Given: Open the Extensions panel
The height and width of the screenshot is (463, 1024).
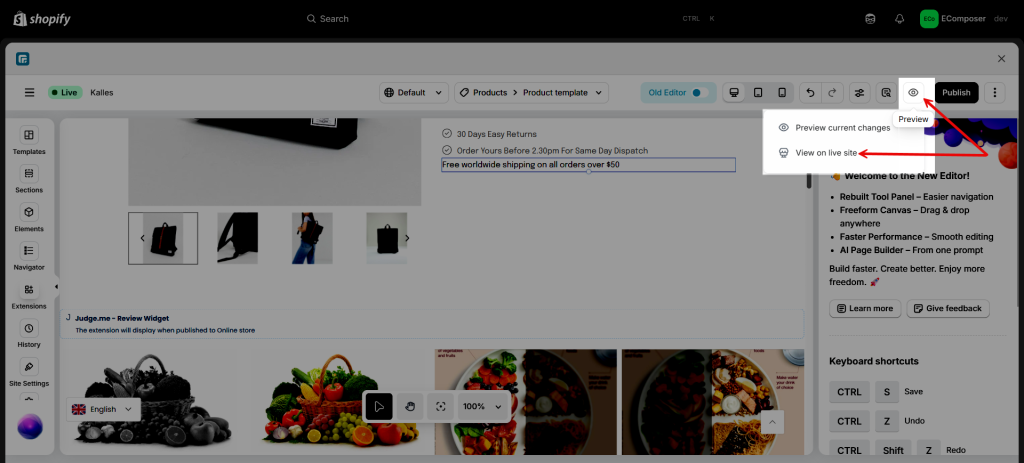Looking at the screenshot, I should pyautogui.click(x=29, y=295).
